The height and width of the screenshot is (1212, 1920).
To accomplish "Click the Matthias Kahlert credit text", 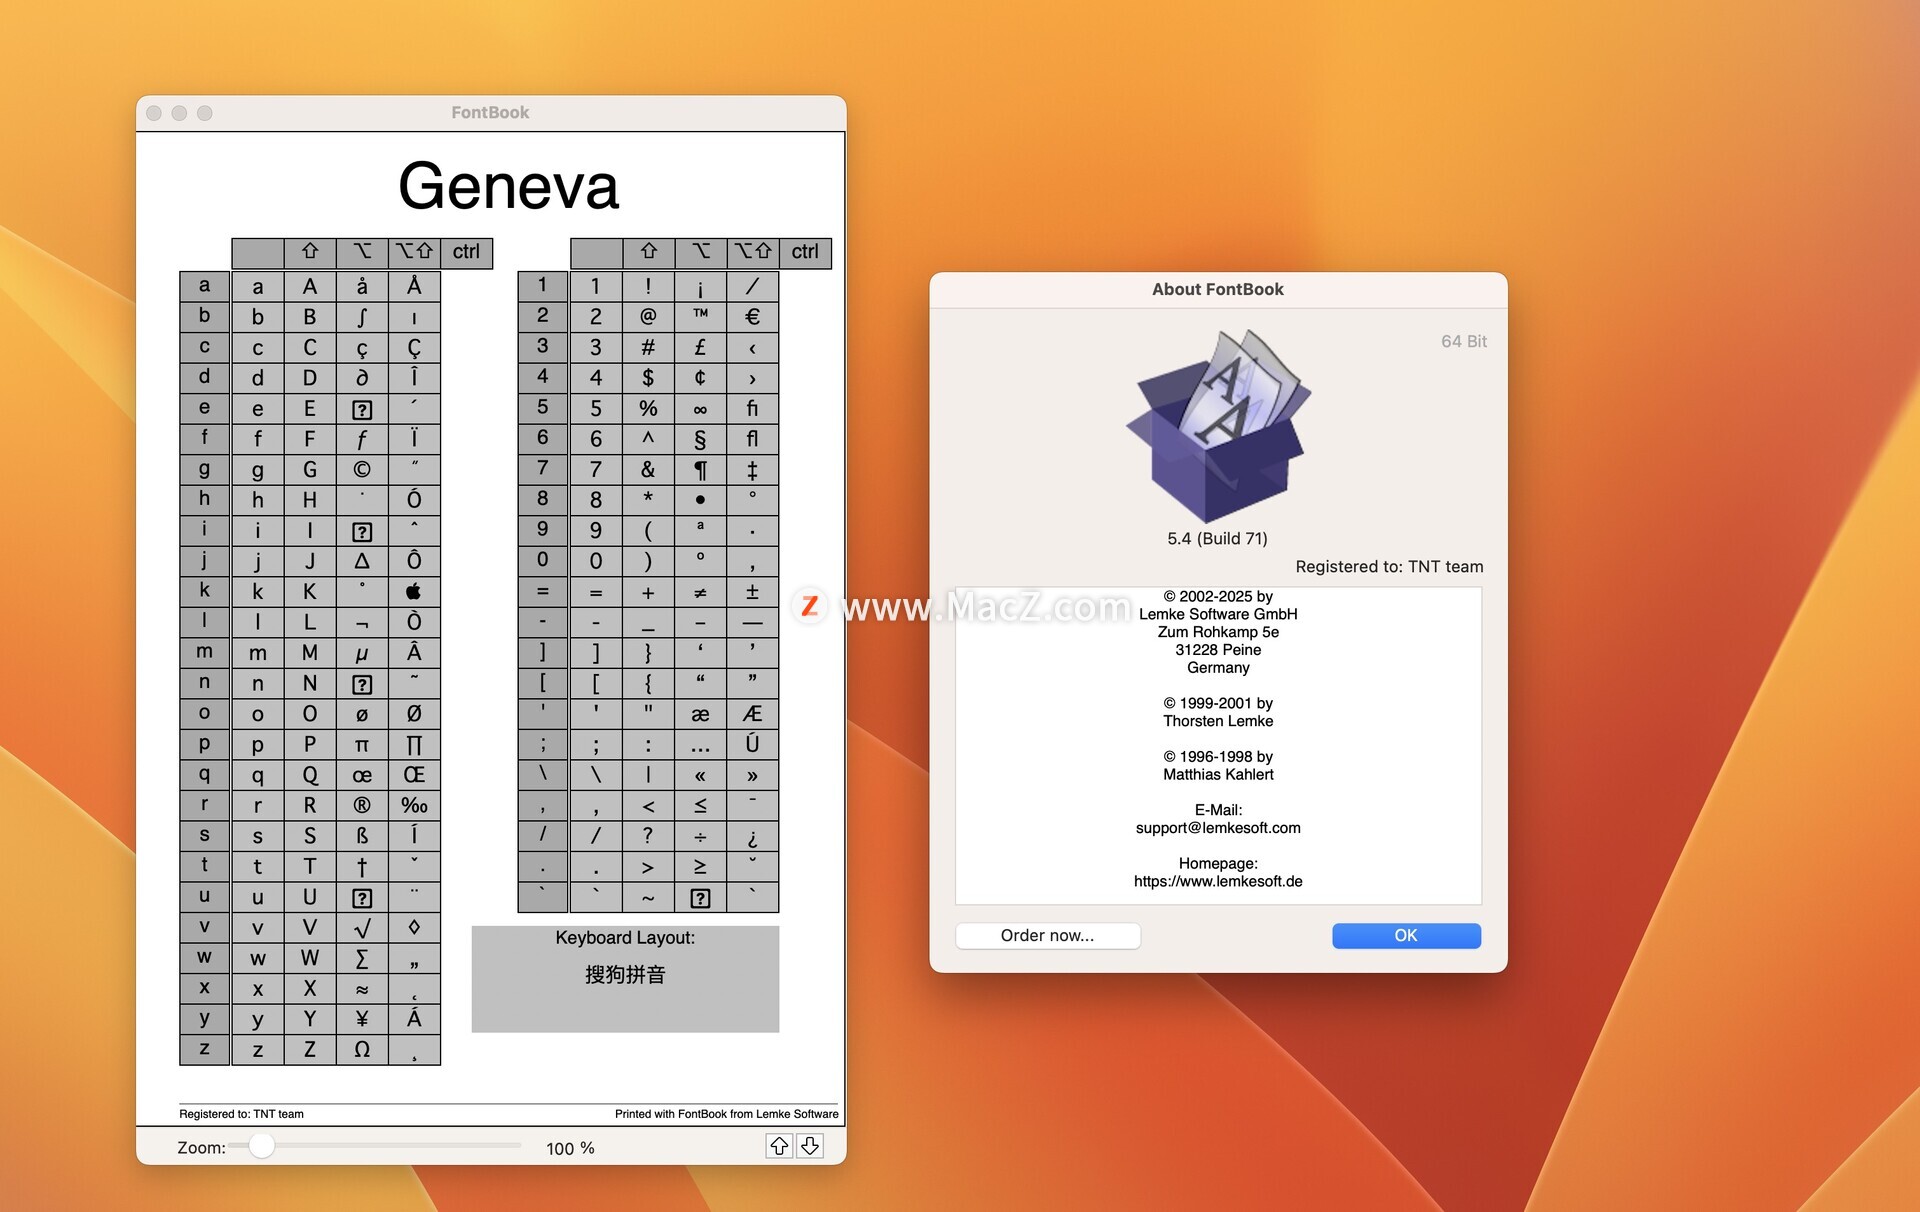I will pyautogui.click(x=1218, y=774).
